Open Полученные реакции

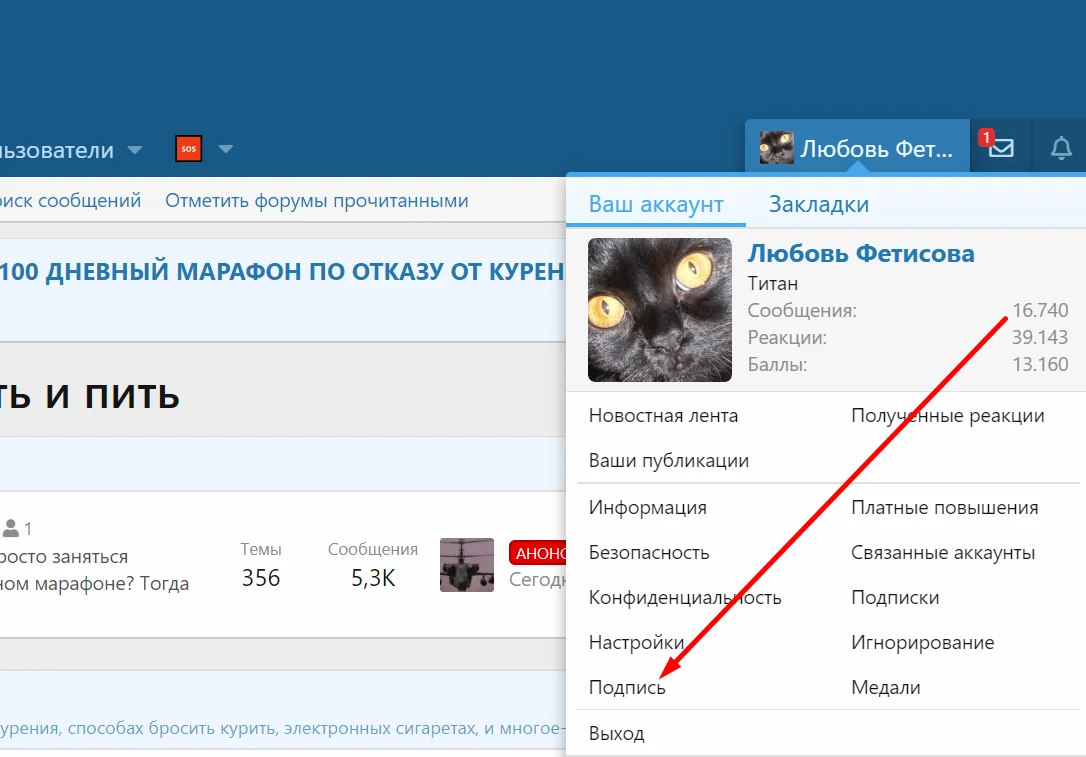(x=946, y=415)
